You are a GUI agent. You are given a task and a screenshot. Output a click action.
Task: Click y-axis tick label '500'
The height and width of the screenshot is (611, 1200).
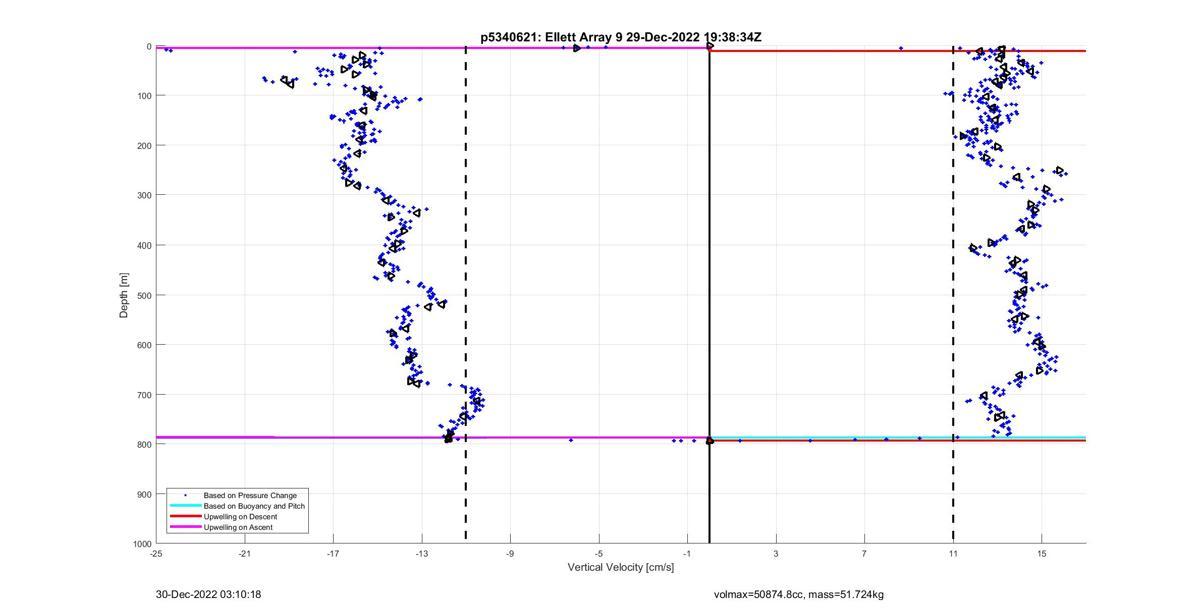click(x=144, y=295)
